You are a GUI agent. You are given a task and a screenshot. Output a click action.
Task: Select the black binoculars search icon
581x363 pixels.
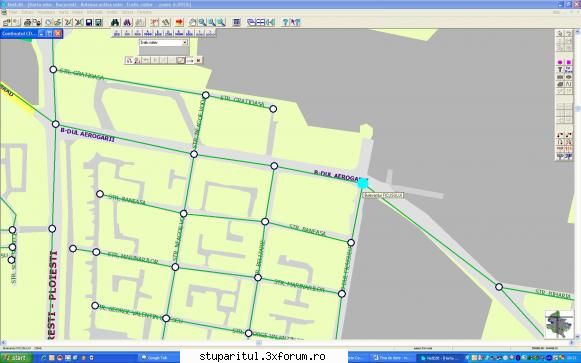pos(115,22)
